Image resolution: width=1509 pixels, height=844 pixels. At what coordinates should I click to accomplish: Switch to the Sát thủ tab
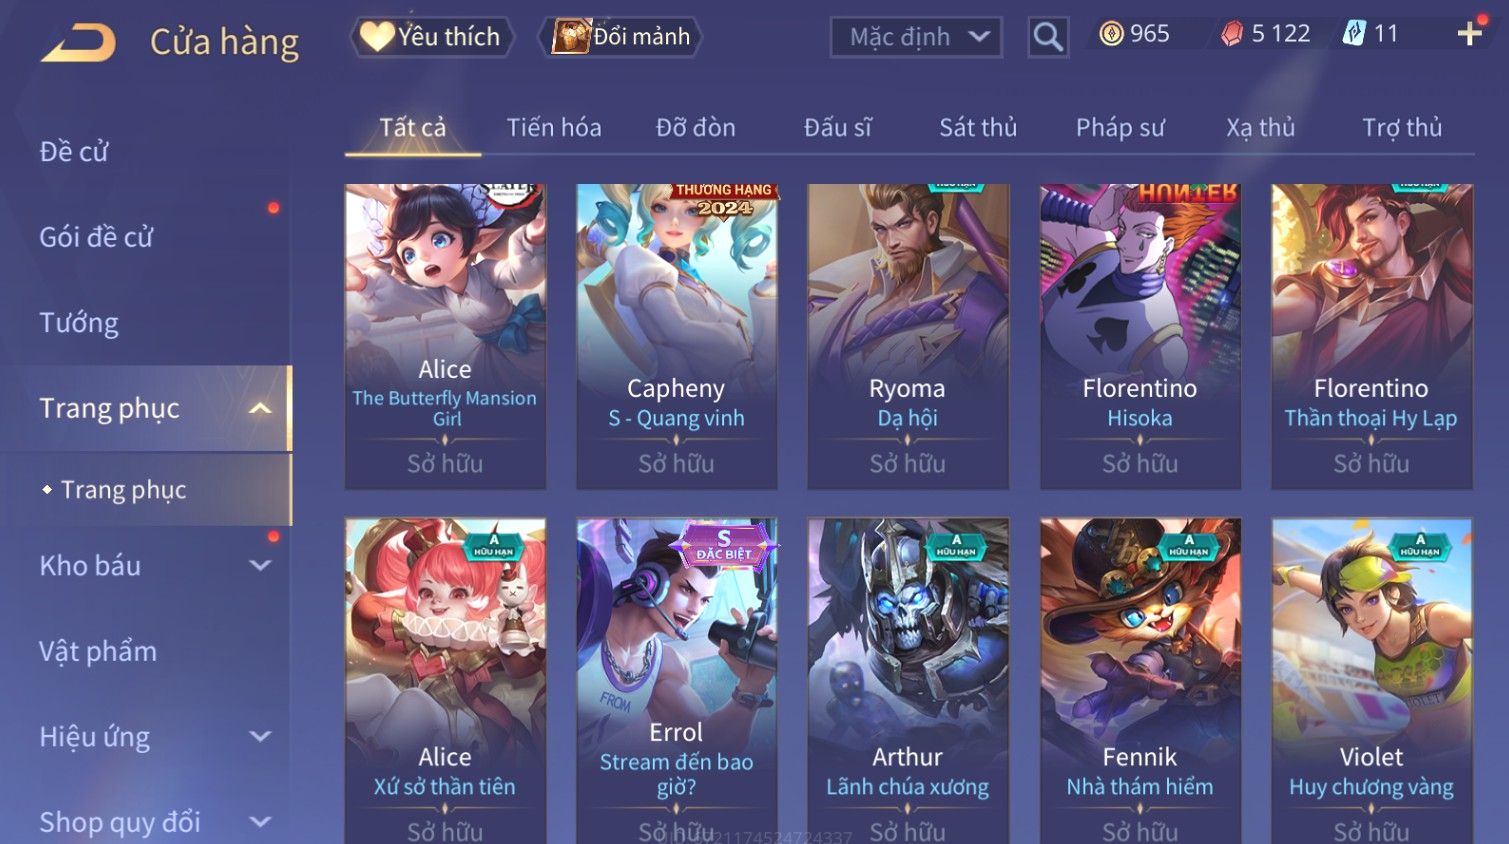coord(978,128)
